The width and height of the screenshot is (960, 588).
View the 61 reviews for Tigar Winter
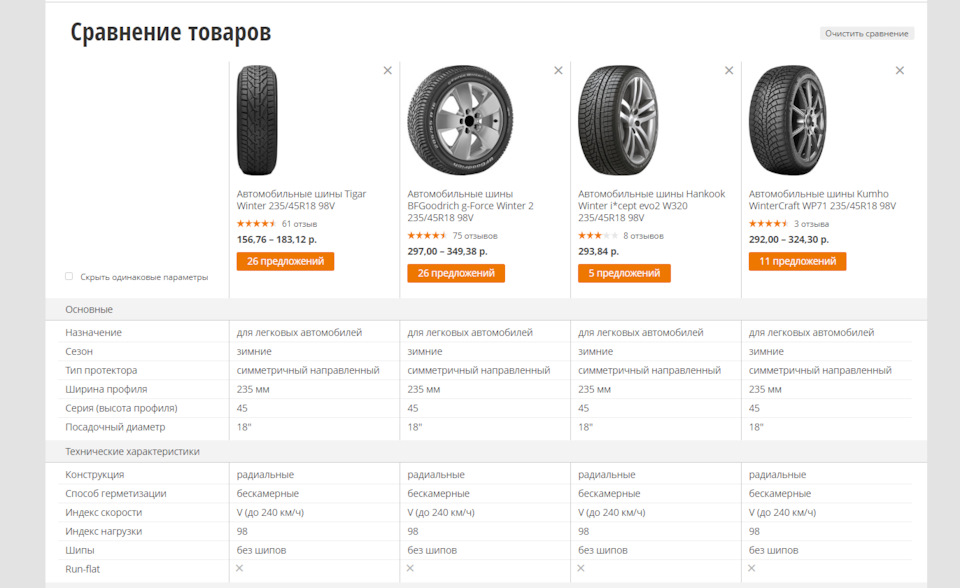tap(299, 224)
